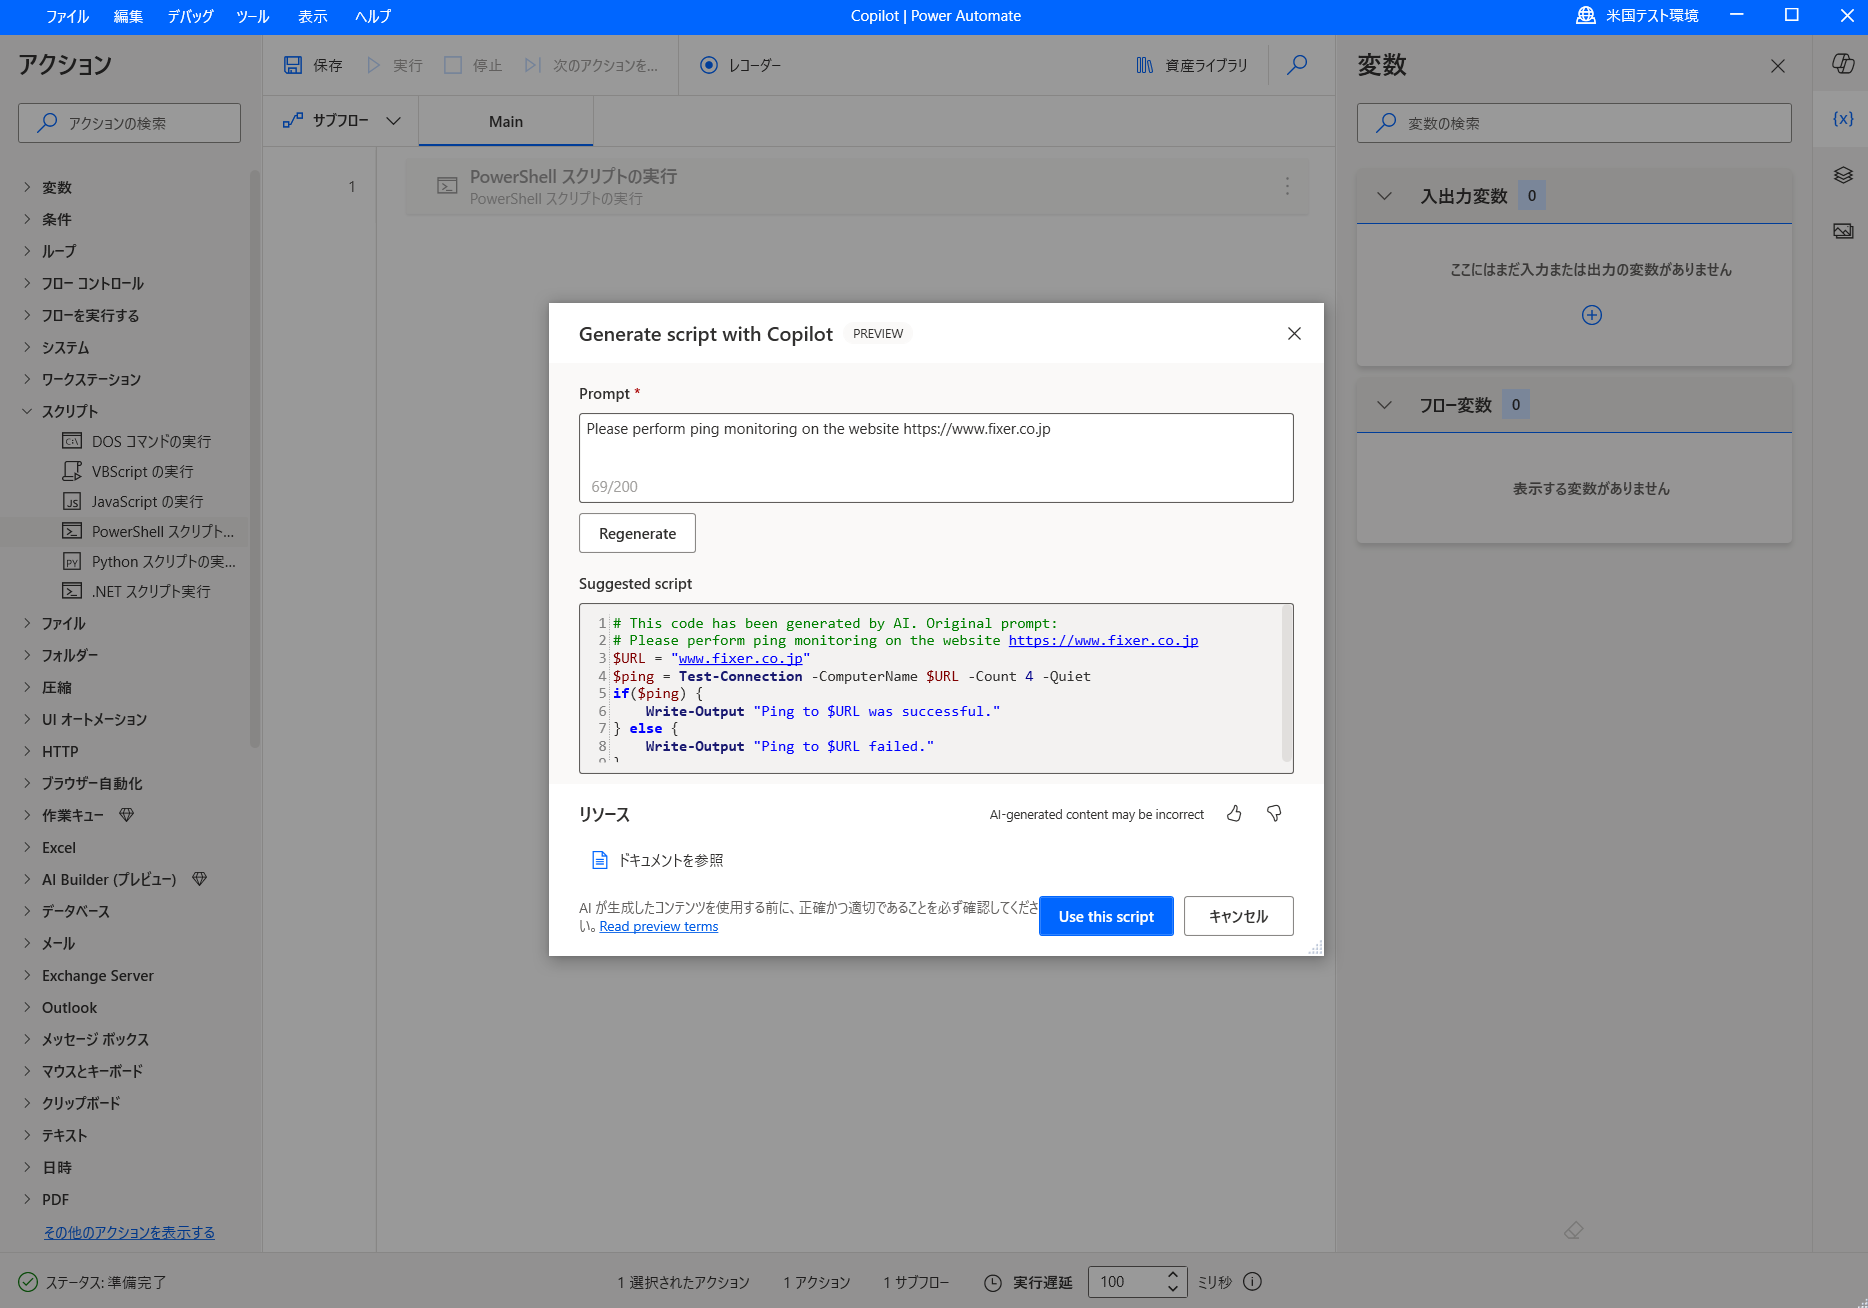
Task: Open the toolbar search icon
Action: point(1296,64)
